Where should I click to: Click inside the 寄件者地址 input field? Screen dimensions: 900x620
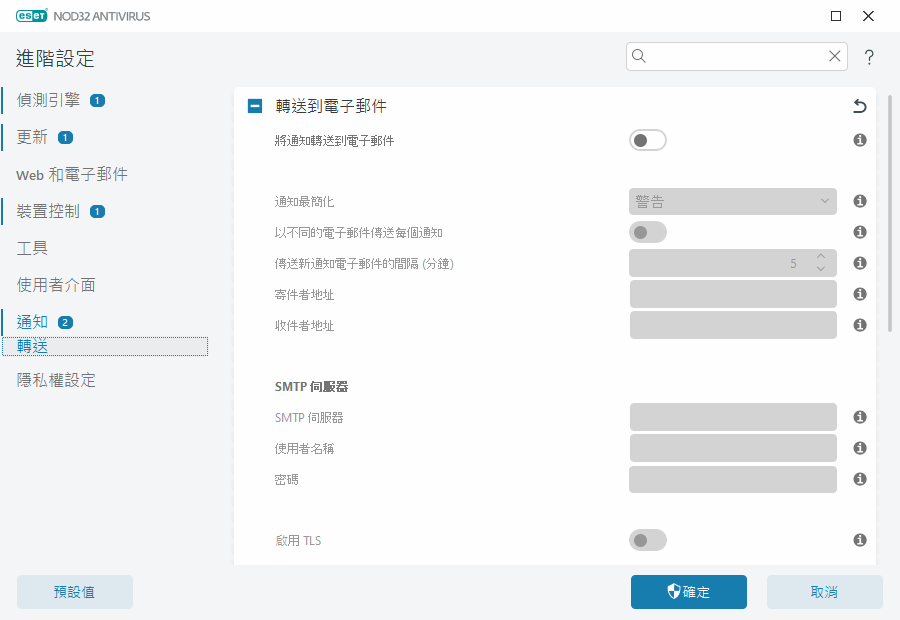coord(733,293)
